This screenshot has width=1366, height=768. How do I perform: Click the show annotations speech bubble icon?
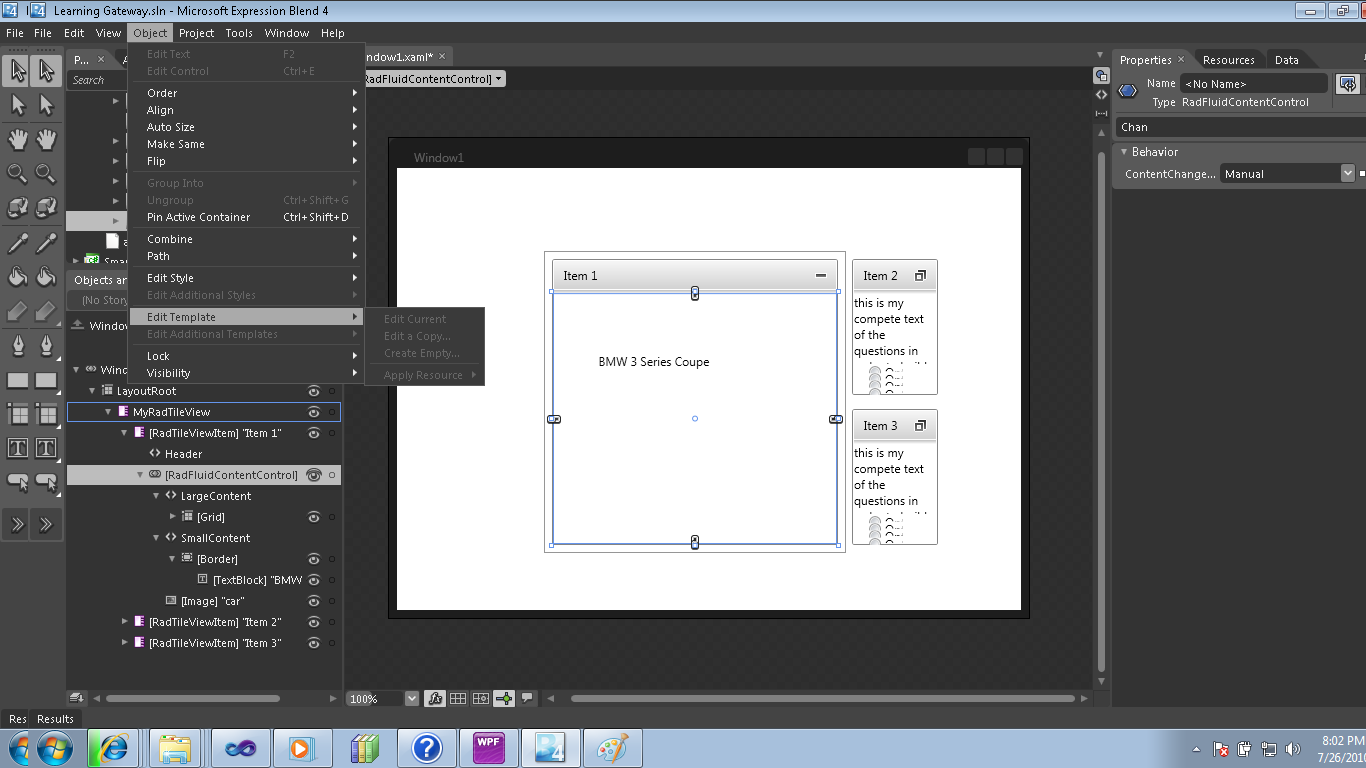[527, 698]
